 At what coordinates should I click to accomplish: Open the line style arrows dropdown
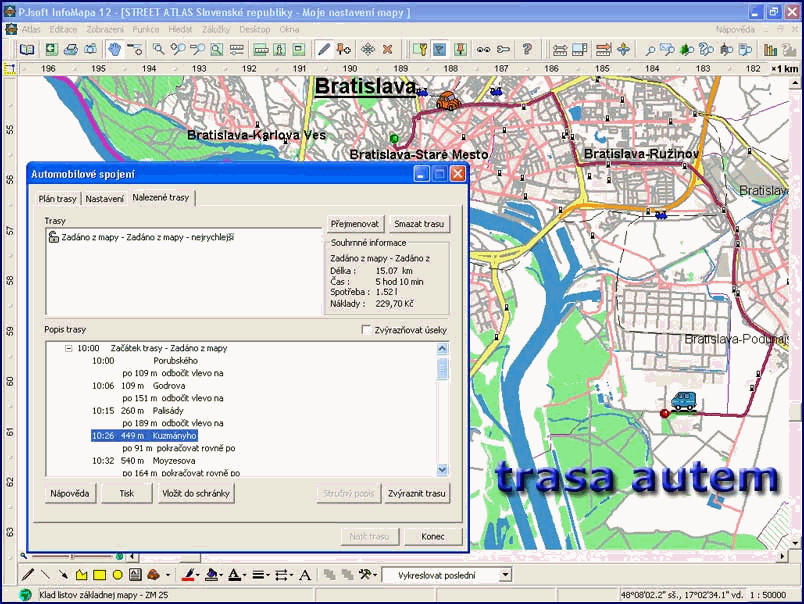click(x=291, y=575)
